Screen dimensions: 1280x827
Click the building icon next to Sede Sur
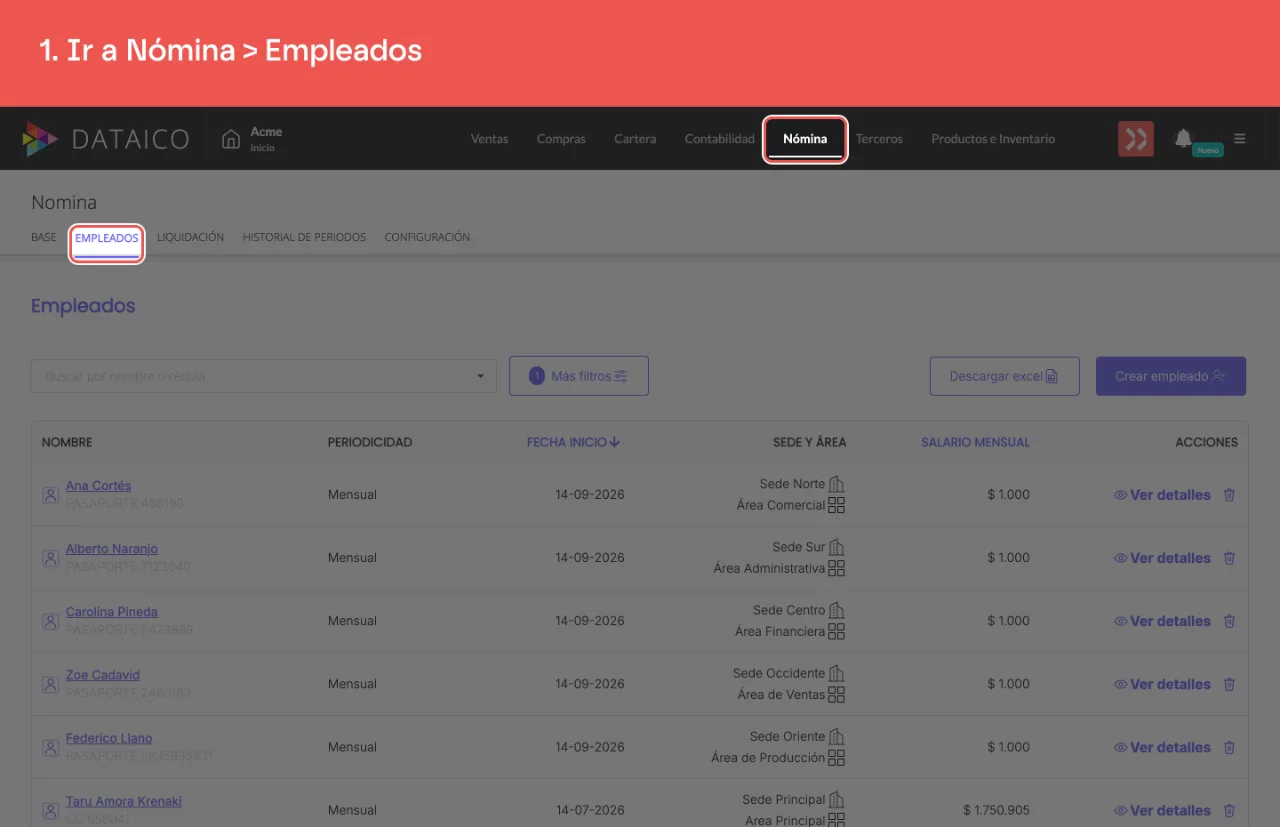tap(837, 547)
